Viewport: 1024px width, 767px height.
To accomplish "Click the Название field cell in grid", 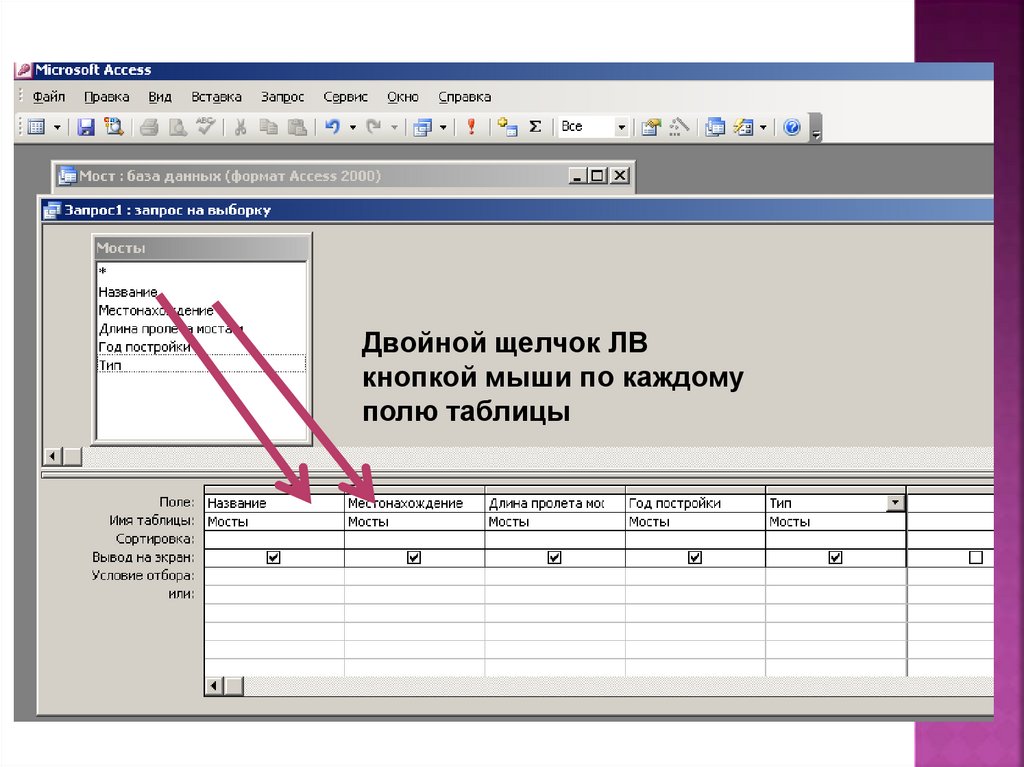I will click(x=274, y=503).
